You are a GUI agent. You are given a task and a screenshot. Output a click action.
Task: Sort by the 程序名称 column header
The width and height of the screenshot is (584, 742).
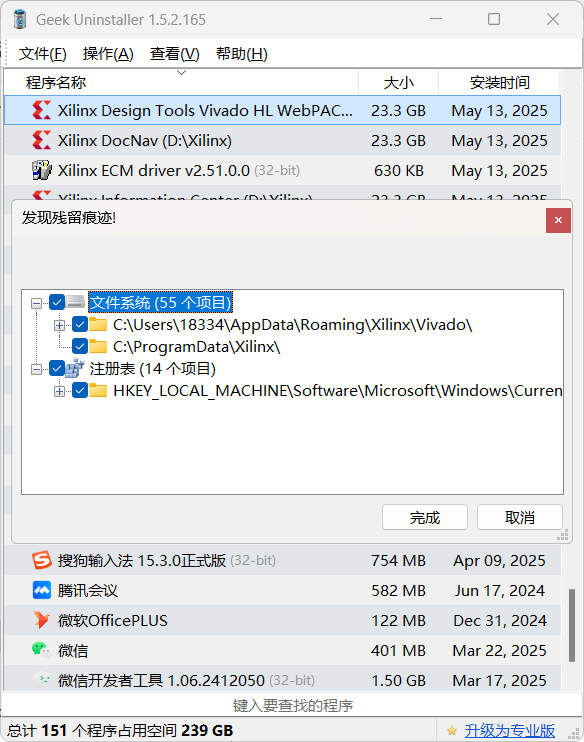click(181, 82)
